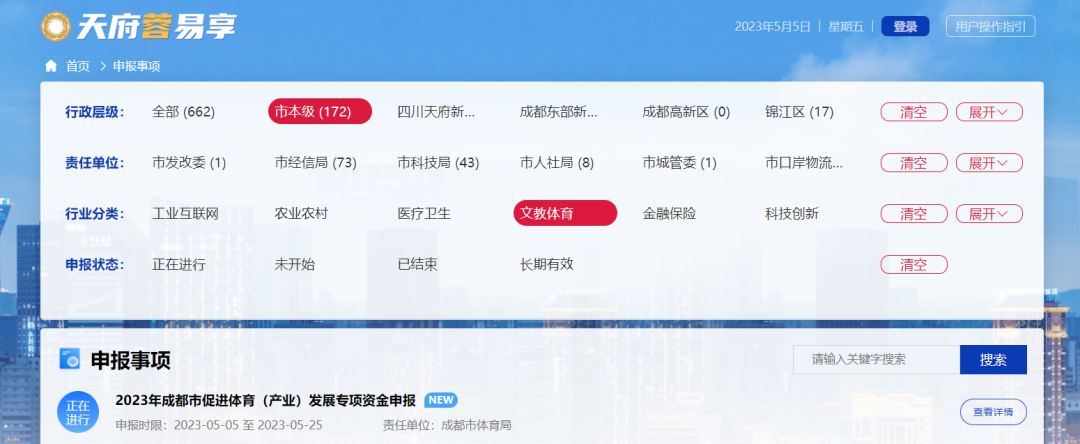Click the home icon in breadcrumb

click(51, 66)
